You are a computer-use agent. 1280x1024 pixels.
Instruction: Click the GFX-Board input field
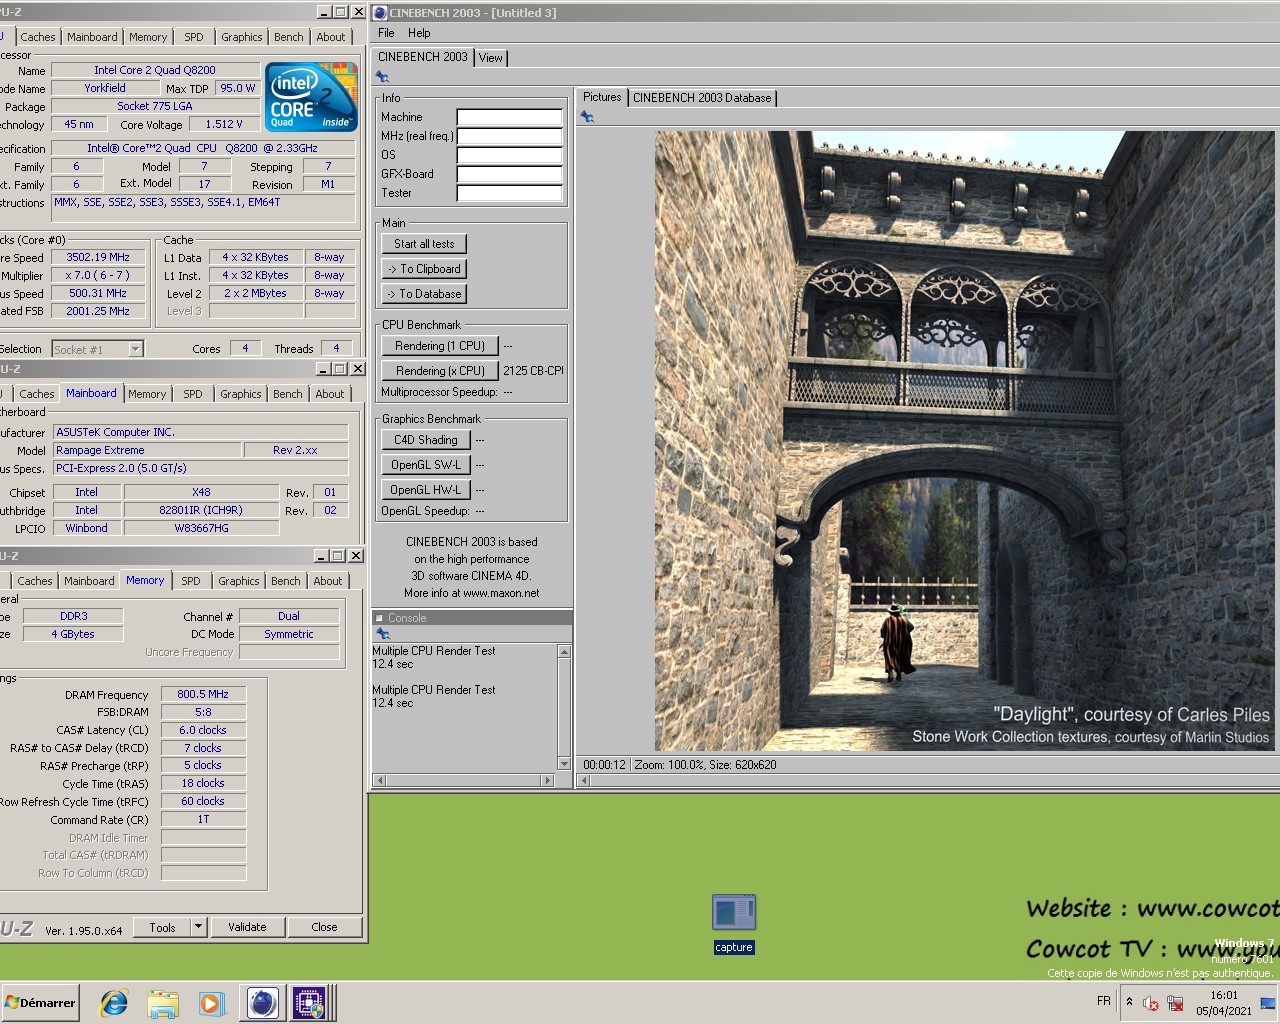(509, 174)
